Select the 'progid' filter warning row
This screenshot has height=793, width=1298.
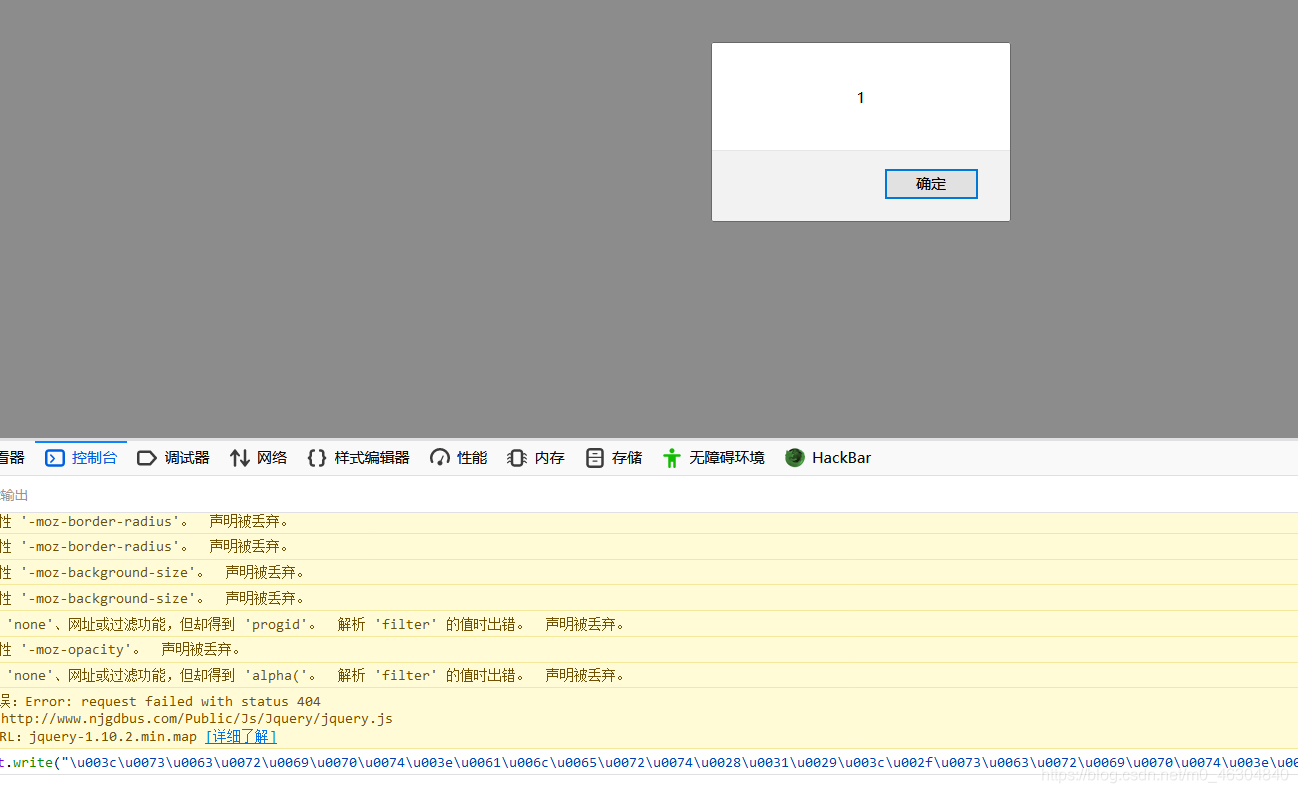coord(649,624)
